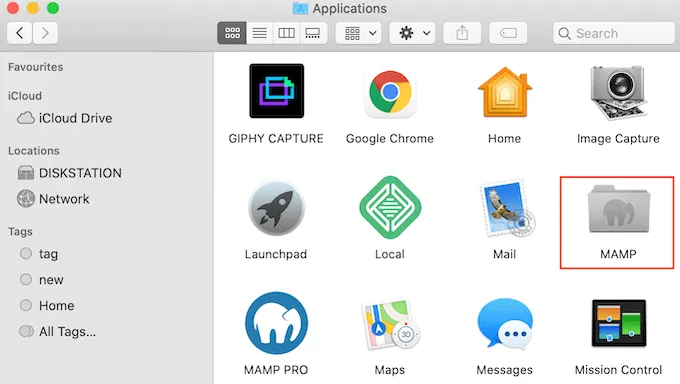The height and width of the screenshot is (384, 680).
Task: Open the gear action menu
Action: (412, 33)
